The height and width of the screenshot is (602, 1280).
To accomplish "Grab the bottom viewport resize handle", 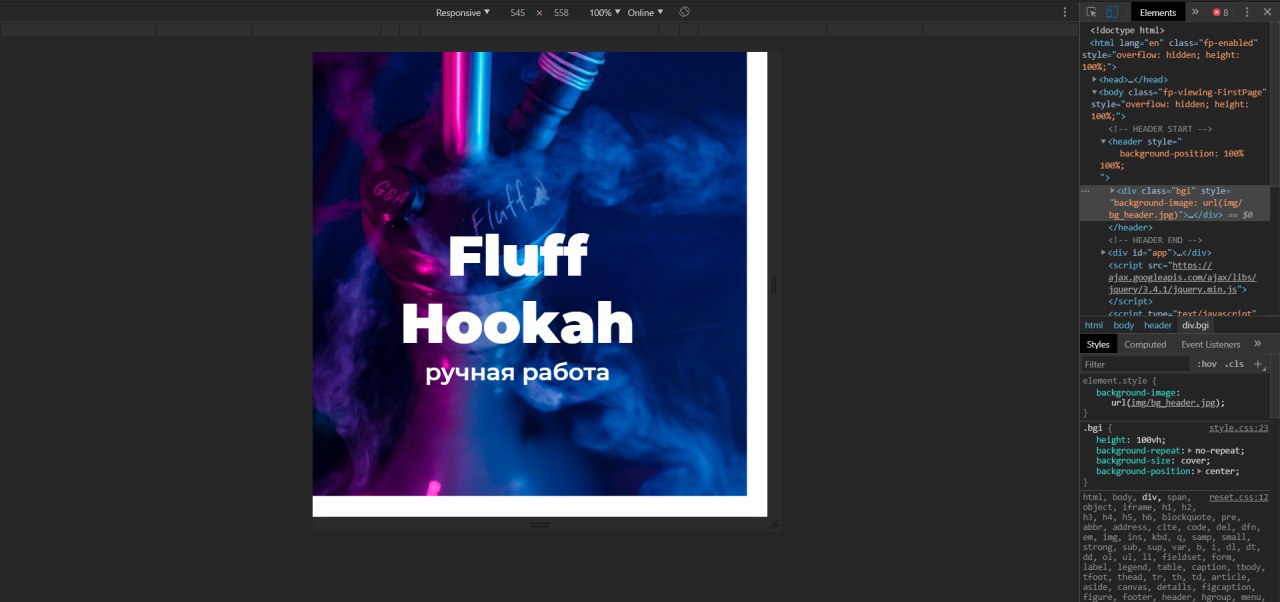I will (x=540, y=524).
